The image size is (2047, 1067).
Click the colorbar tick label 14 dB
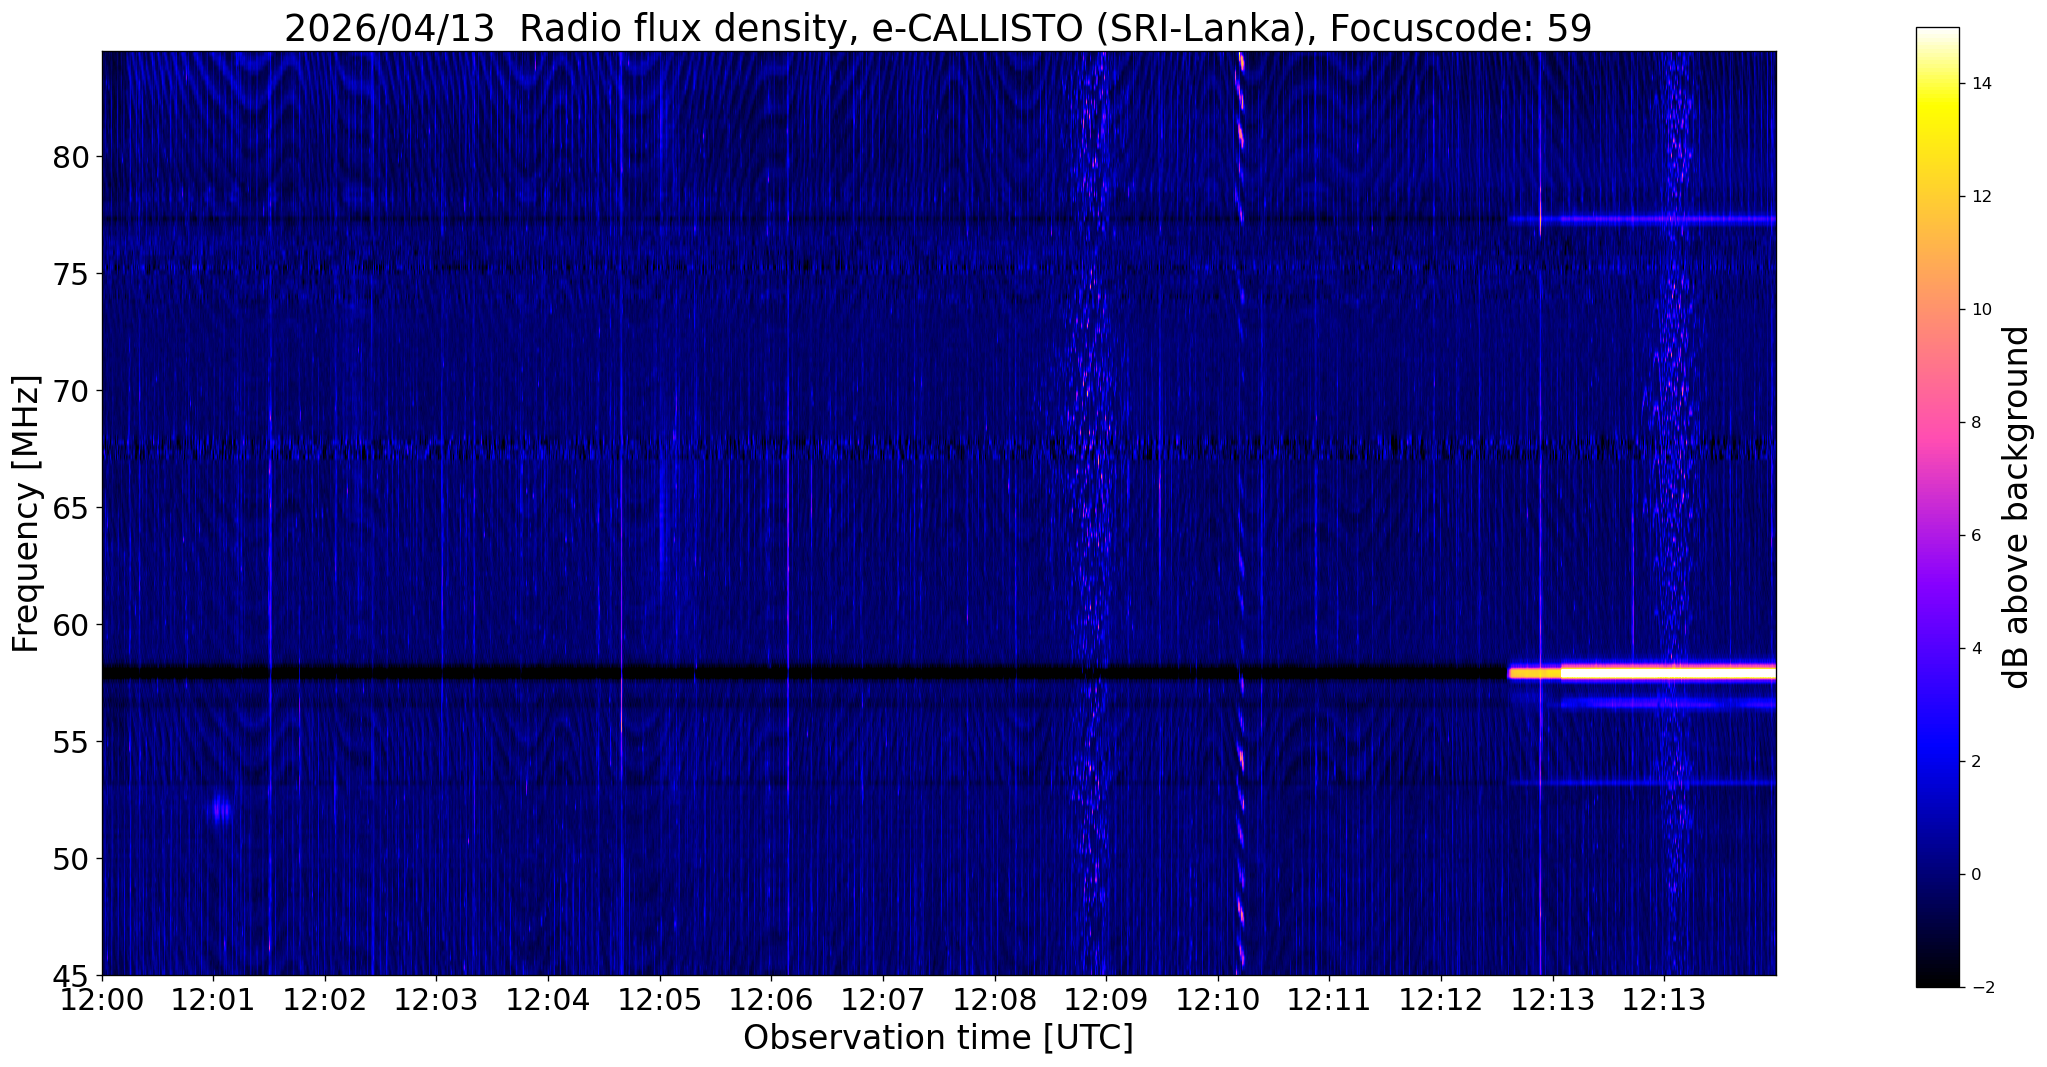coord(1980,84)
